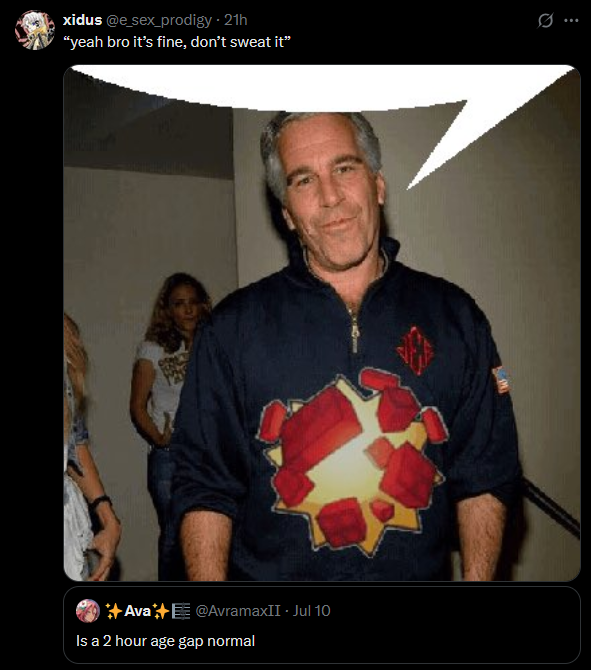Click the red monogram emblem on the sweater
The width and height of the screenshot is (591, 670).
pos(415,350)
